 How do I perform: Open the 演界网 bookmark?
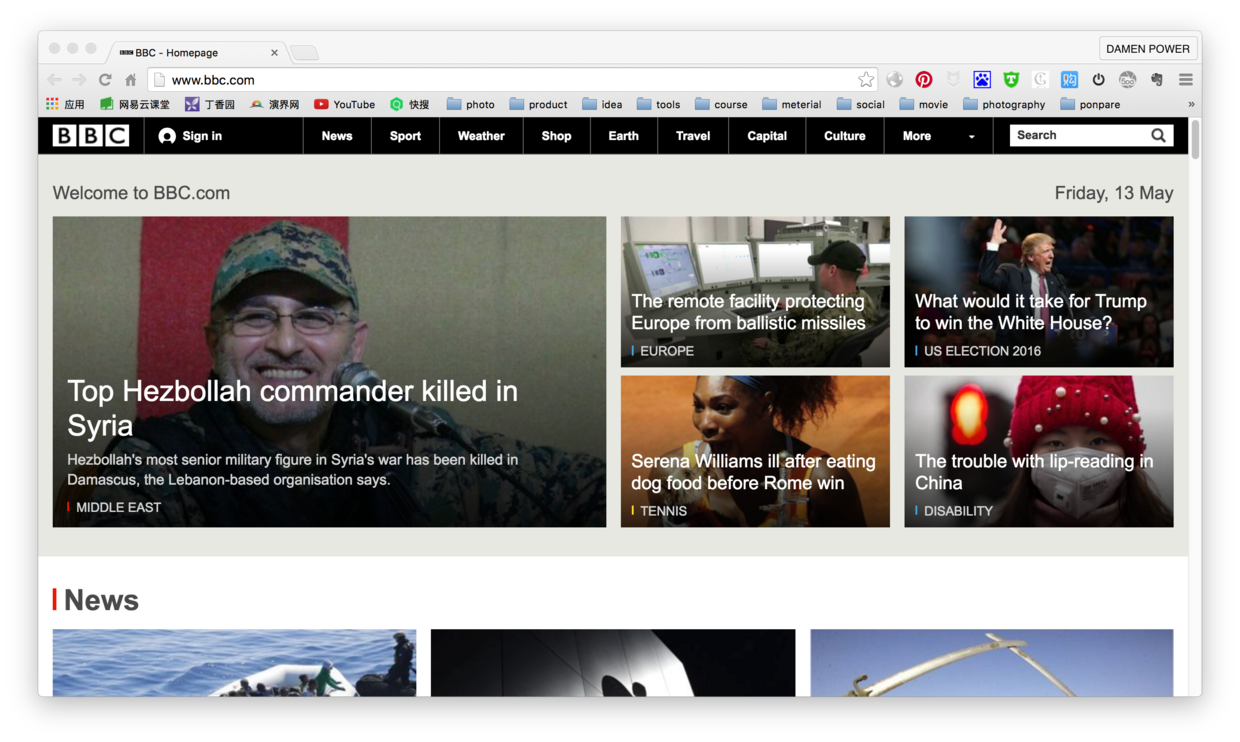click(274, 104)
